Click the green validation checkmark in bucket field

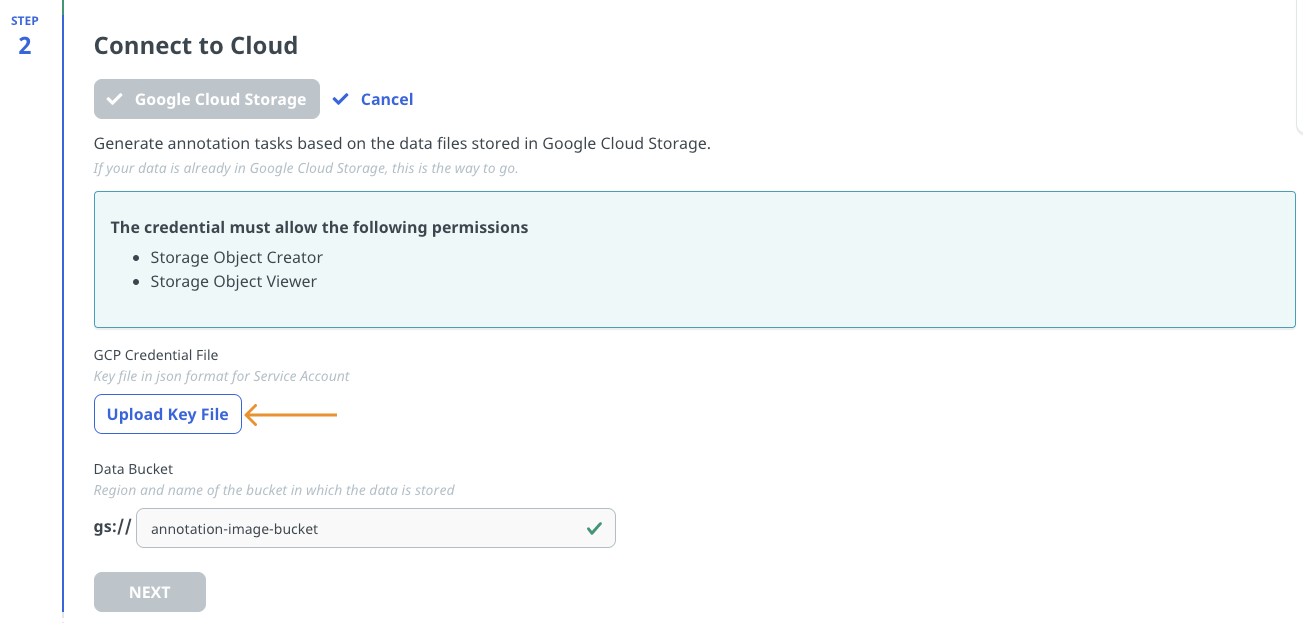click(x=594, y=528)
